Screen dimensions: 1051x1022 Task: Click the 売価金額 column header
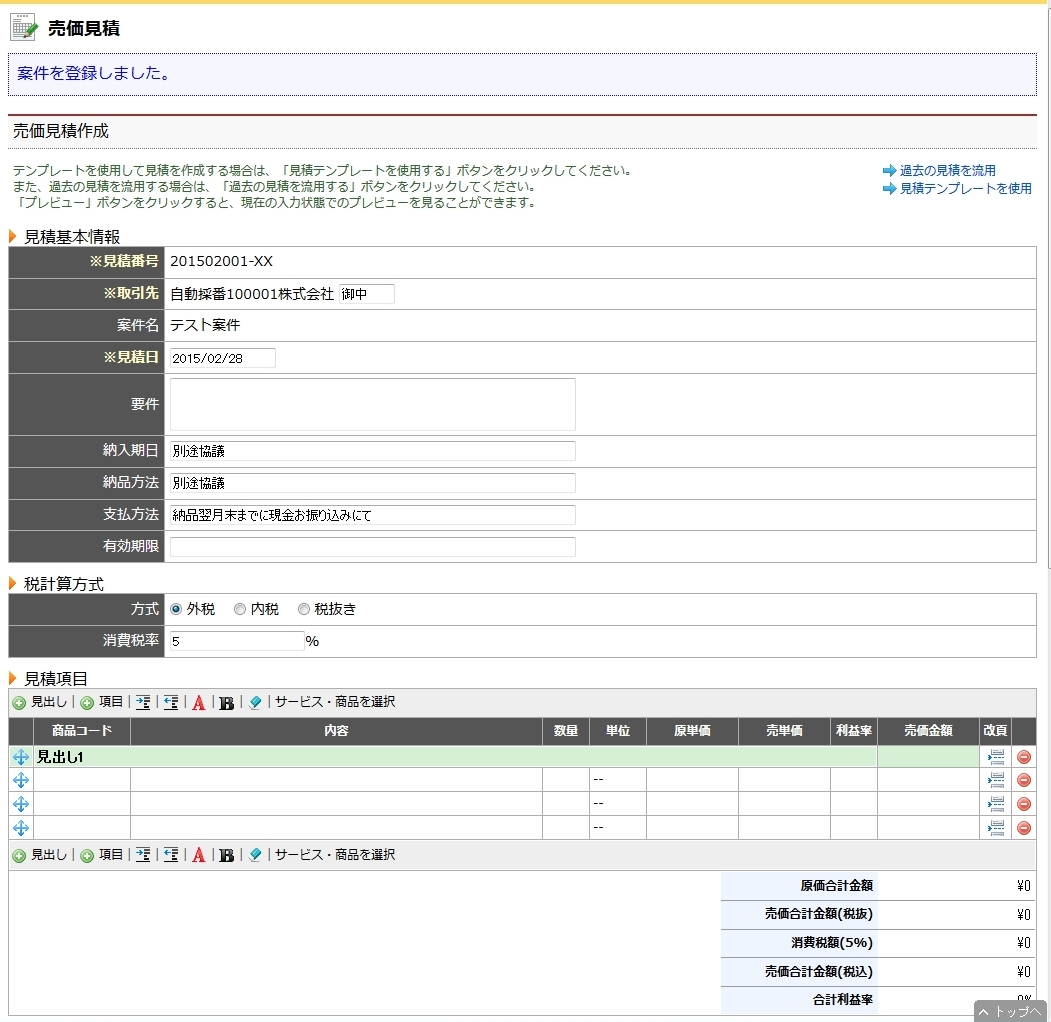tap(928, 731)
